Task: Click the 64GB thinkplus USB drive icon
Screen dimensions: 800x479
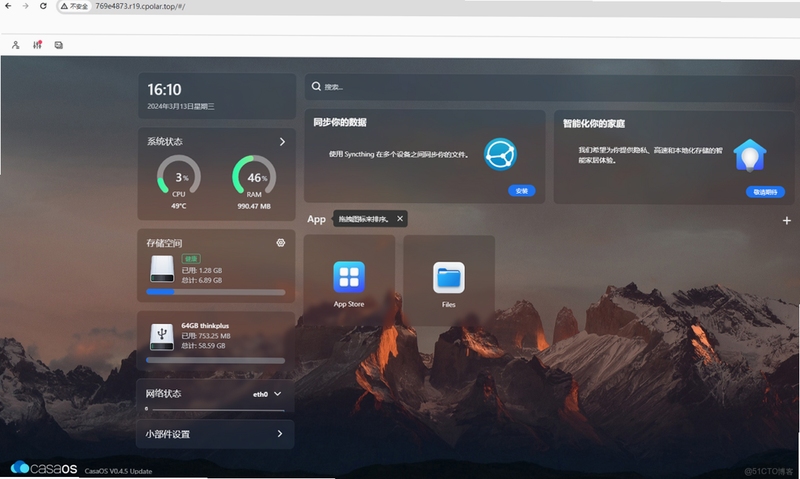Action: coord(162,337)
